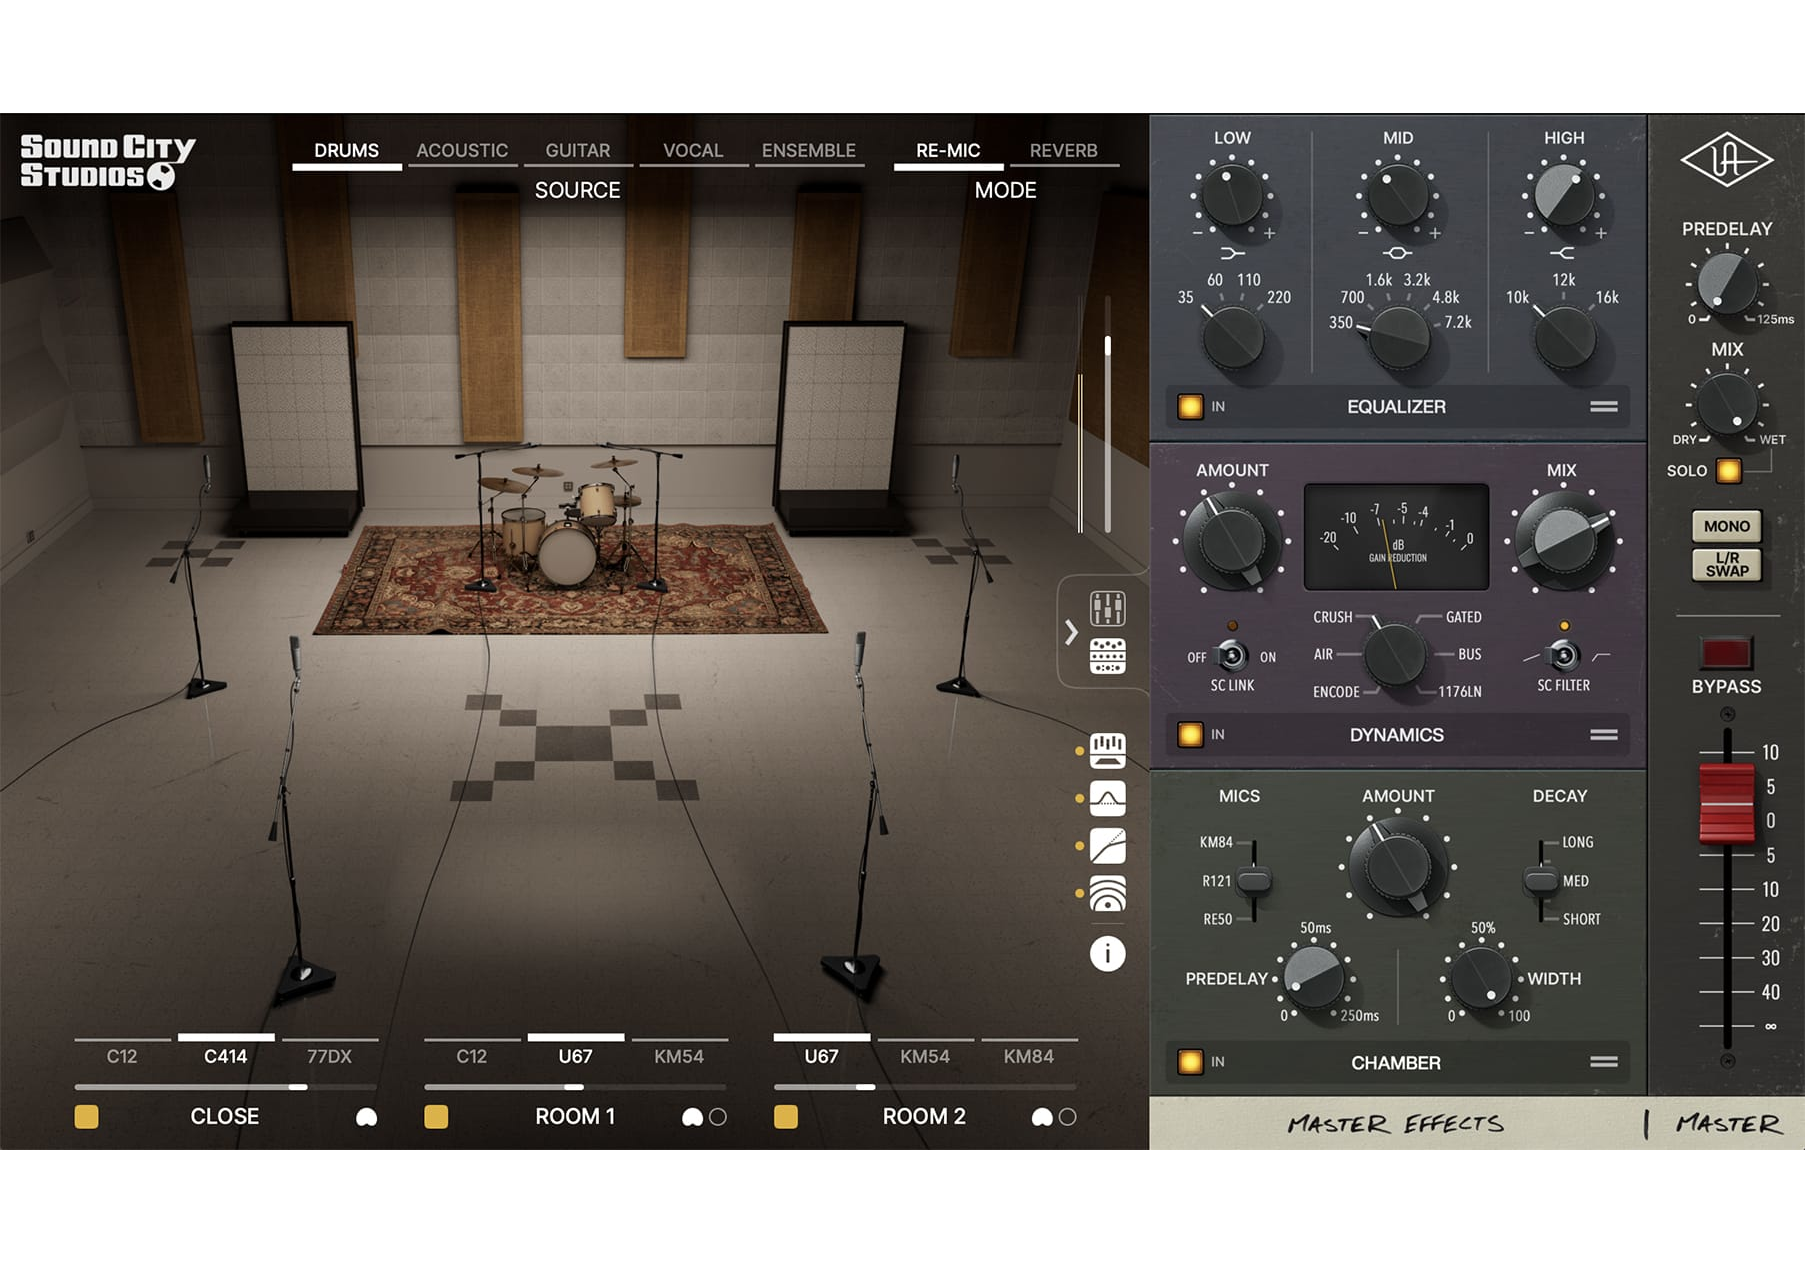The image size is (1805, 1264).
Task: Click the EQ LOW gain knob
Action: pos(1232,195)
